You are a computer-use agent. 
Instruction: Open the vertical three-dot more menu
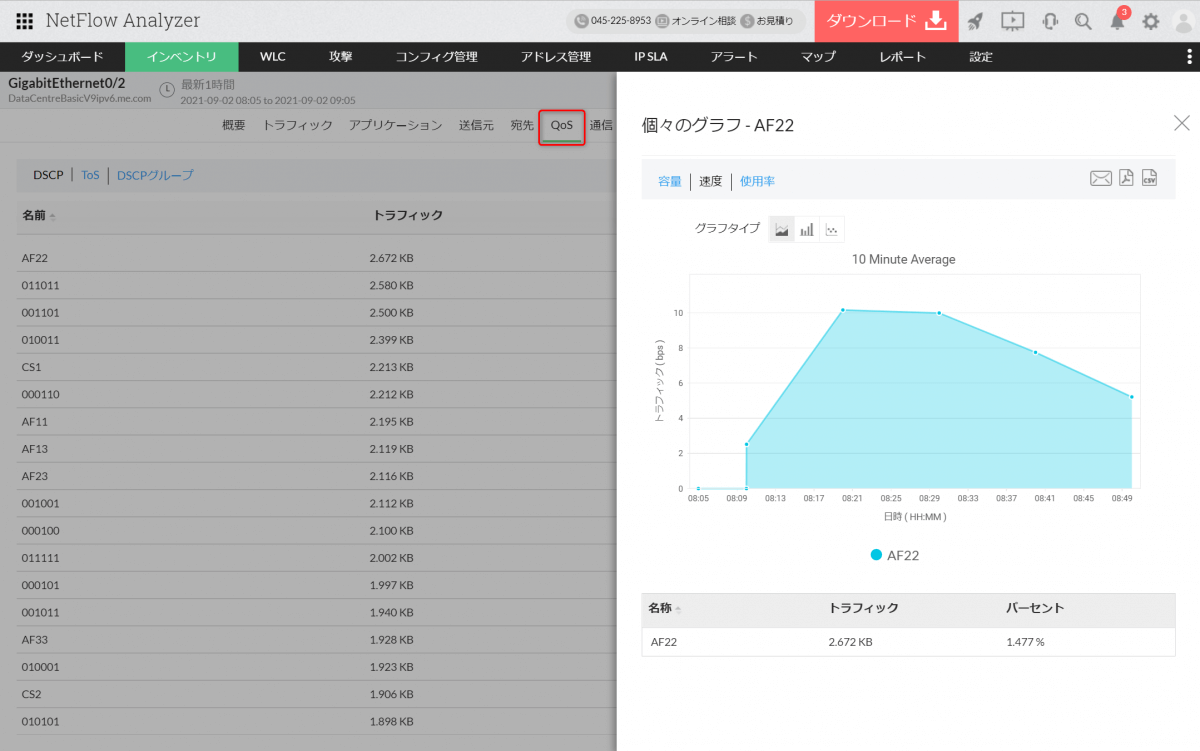click(x=1188, y=57)
